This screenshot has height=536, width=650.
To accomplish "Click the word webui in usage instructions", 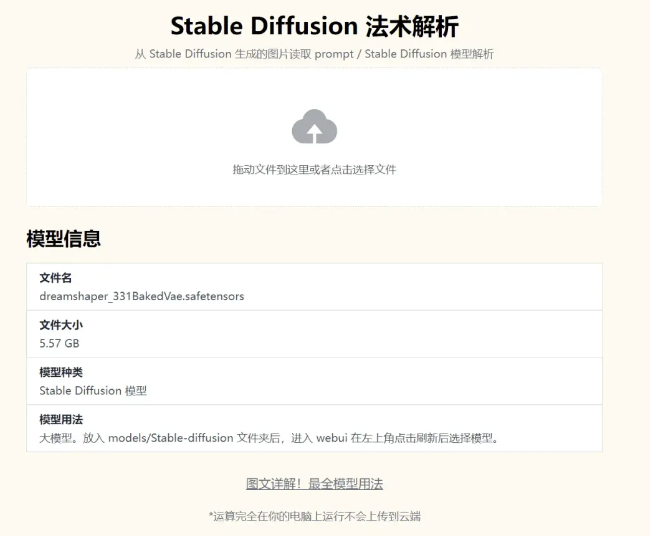I will [332, 438].
